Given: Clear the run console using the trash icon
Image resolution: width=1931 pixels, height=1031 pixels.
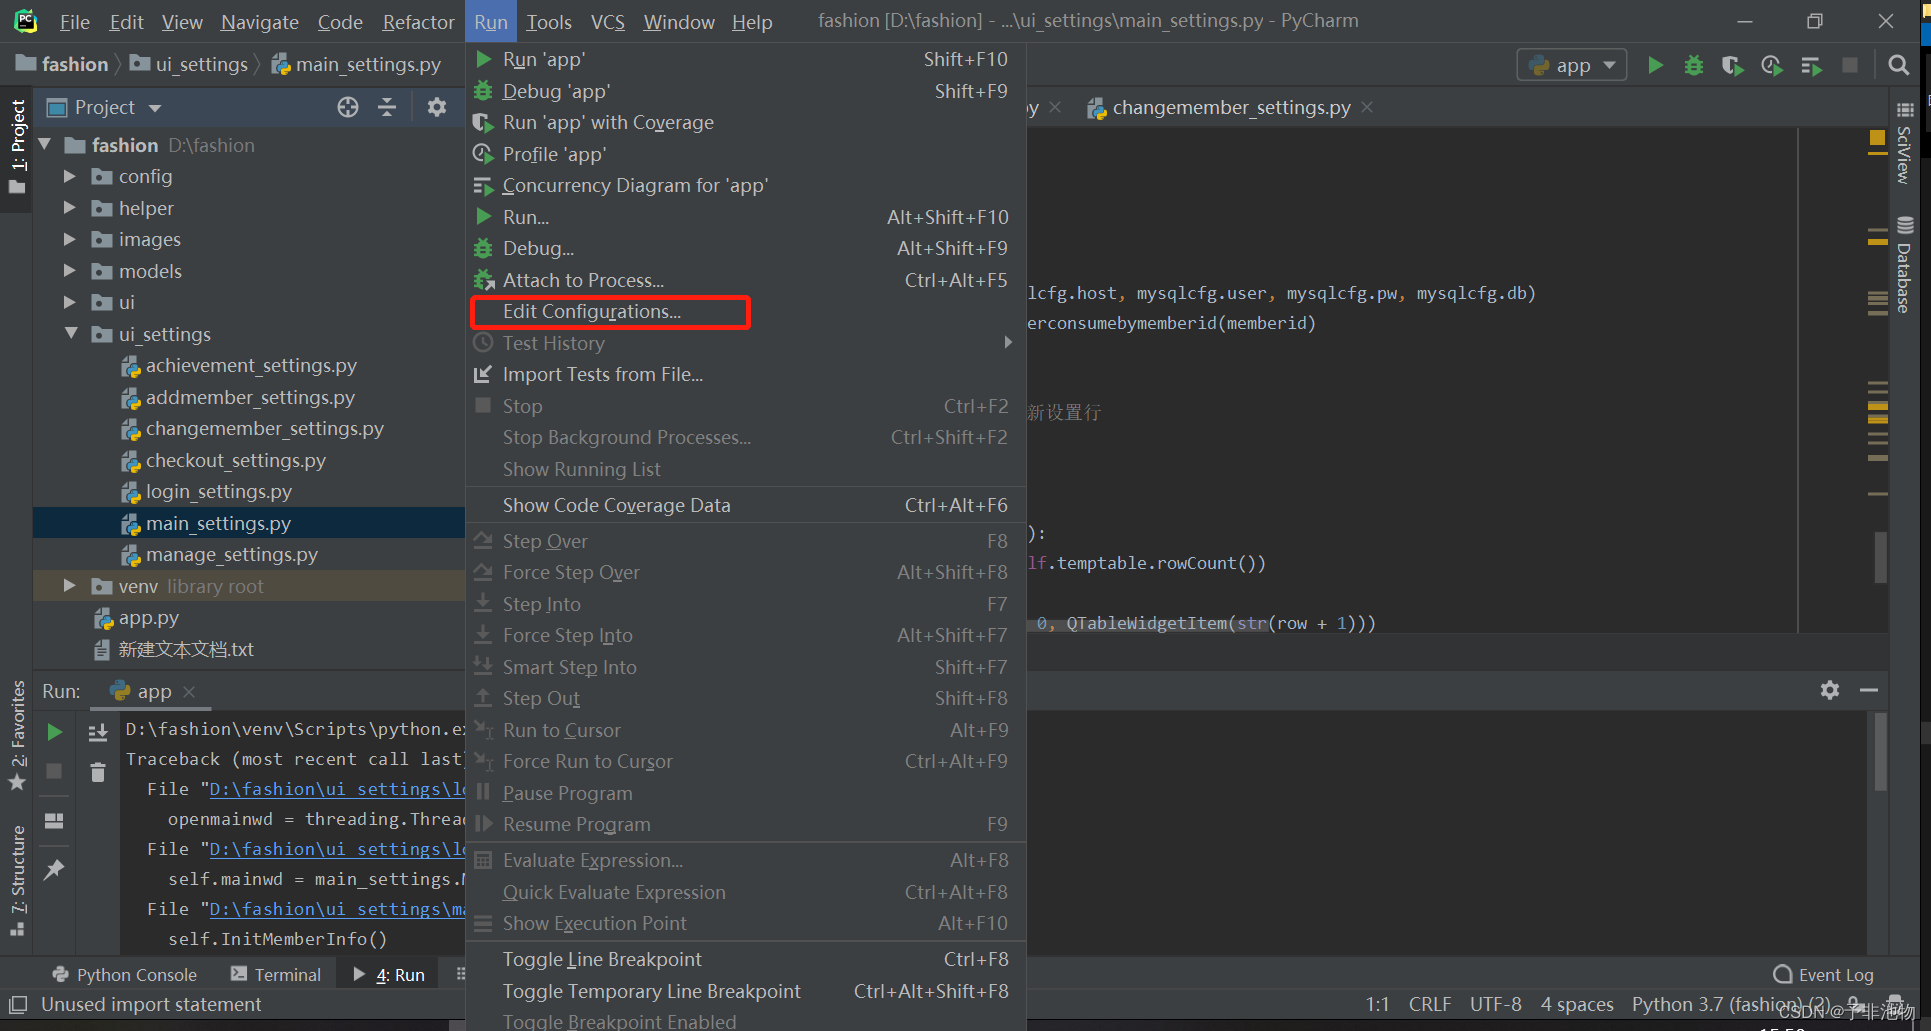Looking at the screenshot, I should (97, 772).
